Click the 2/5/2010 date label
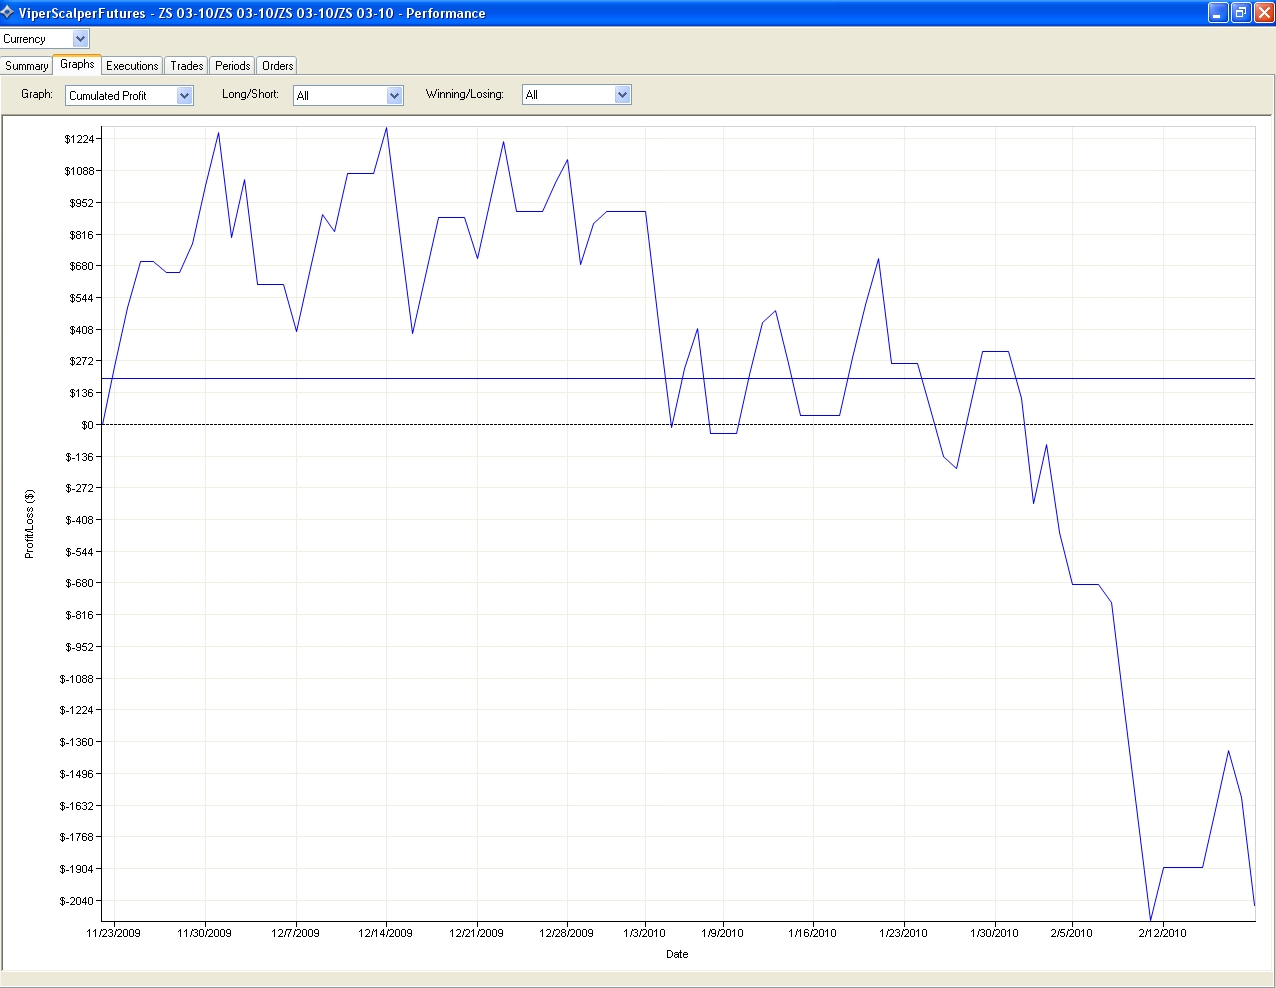Image resolution: width=1276 pixels, height=988 pixels. (x=1072, y=933)
